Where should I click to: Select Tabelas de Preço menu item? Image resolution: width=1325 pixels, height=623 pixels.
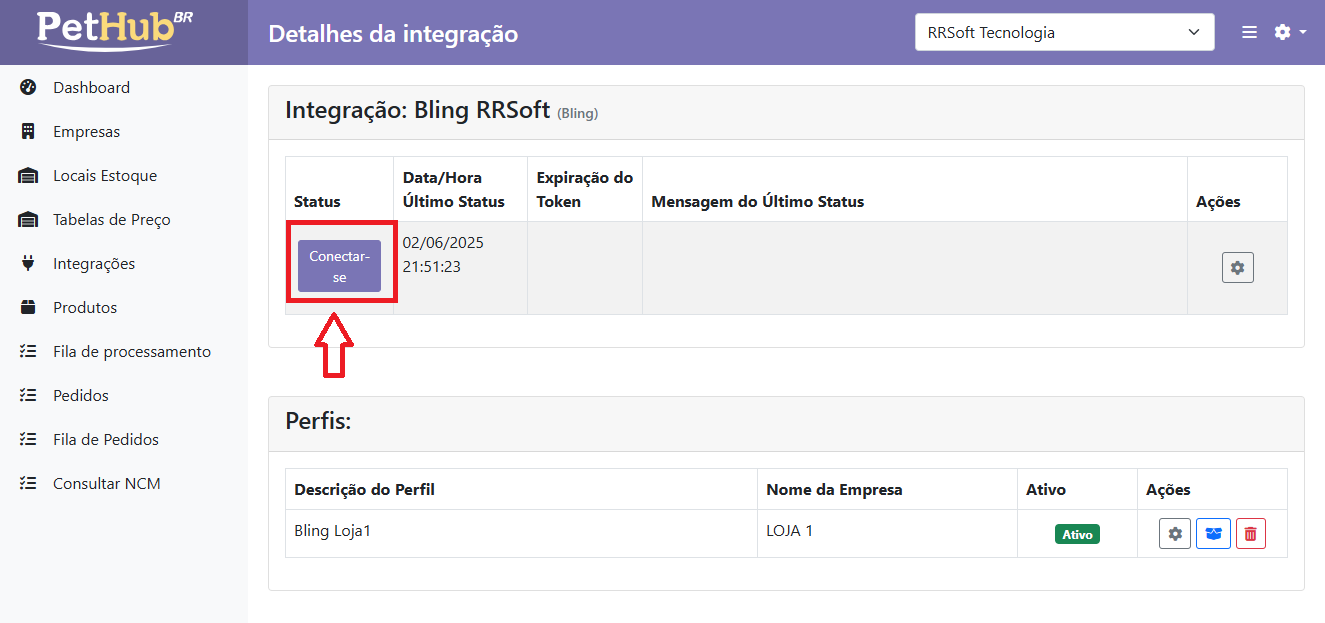coord(112,219)
